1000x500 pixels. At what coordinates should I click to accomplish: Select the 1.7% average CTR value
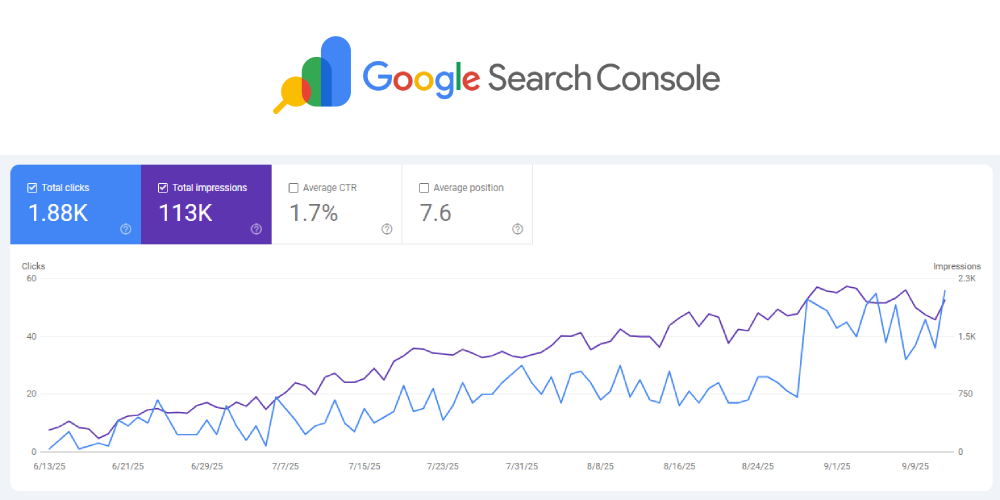[314, 213]
